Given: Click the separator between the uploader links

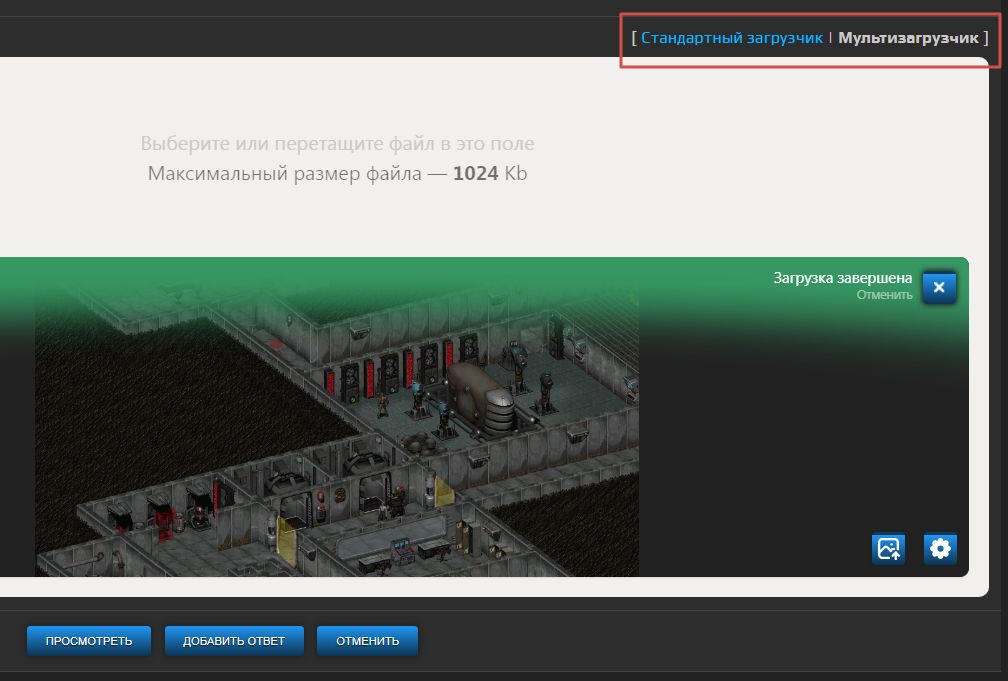Looking at the screenshot, I should [x=830, y=38].
